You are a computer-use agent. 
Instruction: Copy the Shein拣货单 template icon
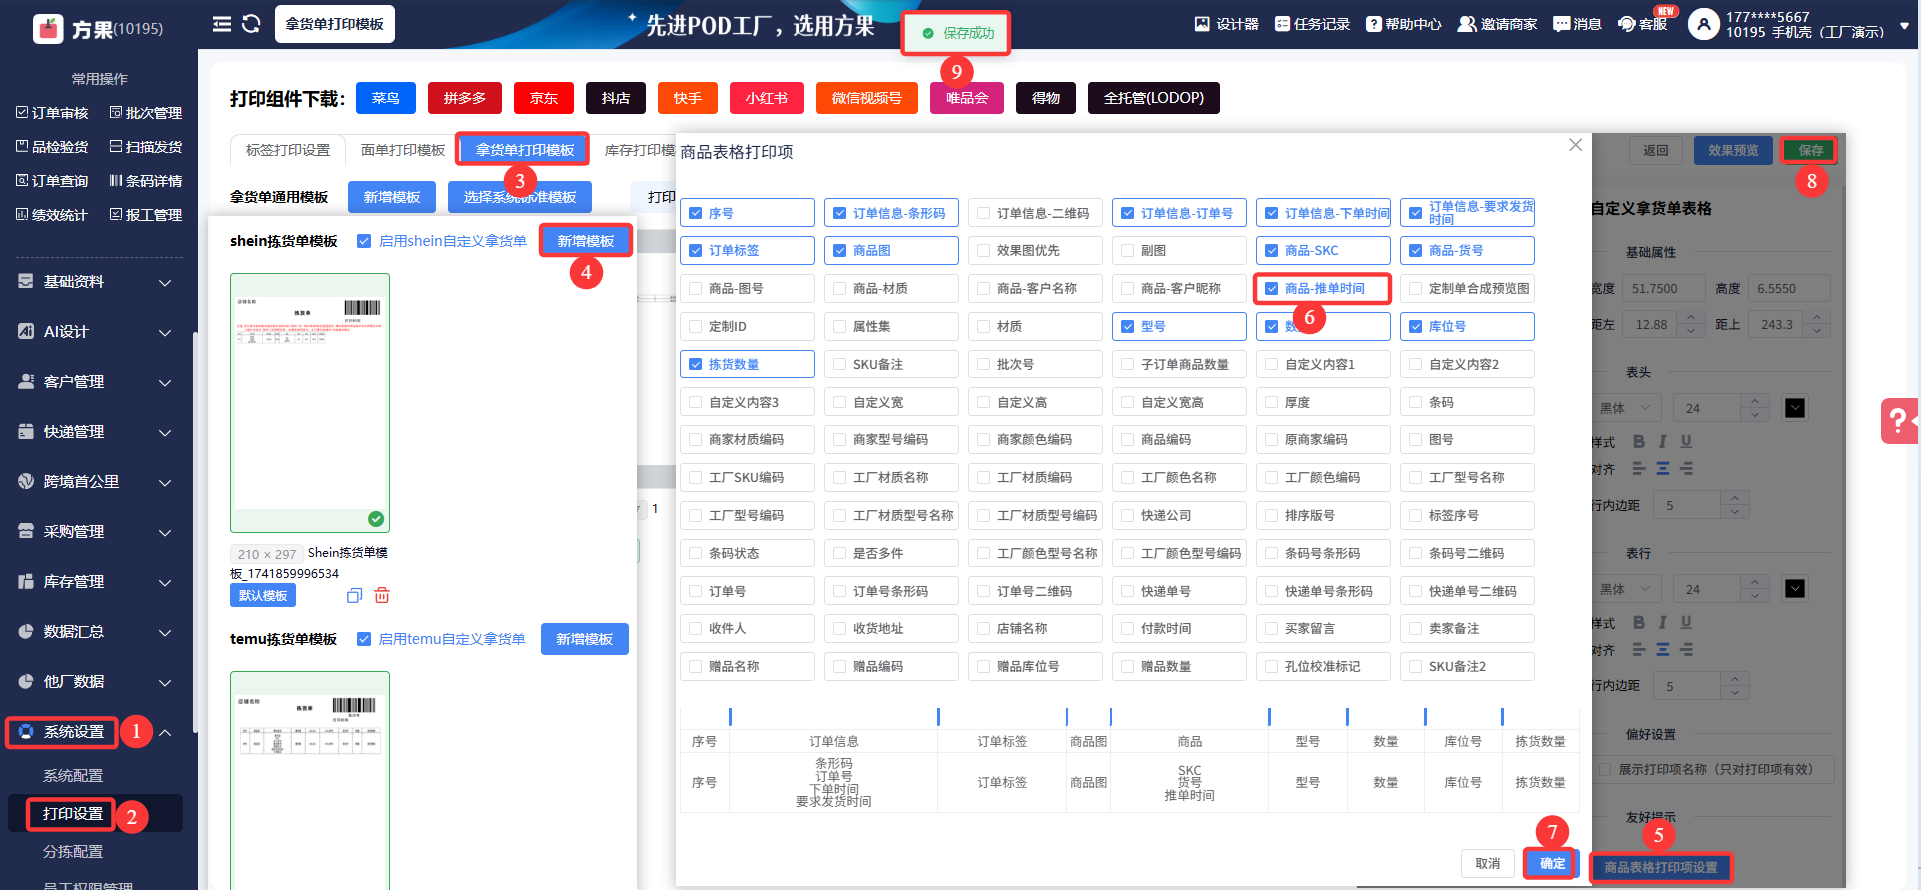354,596
